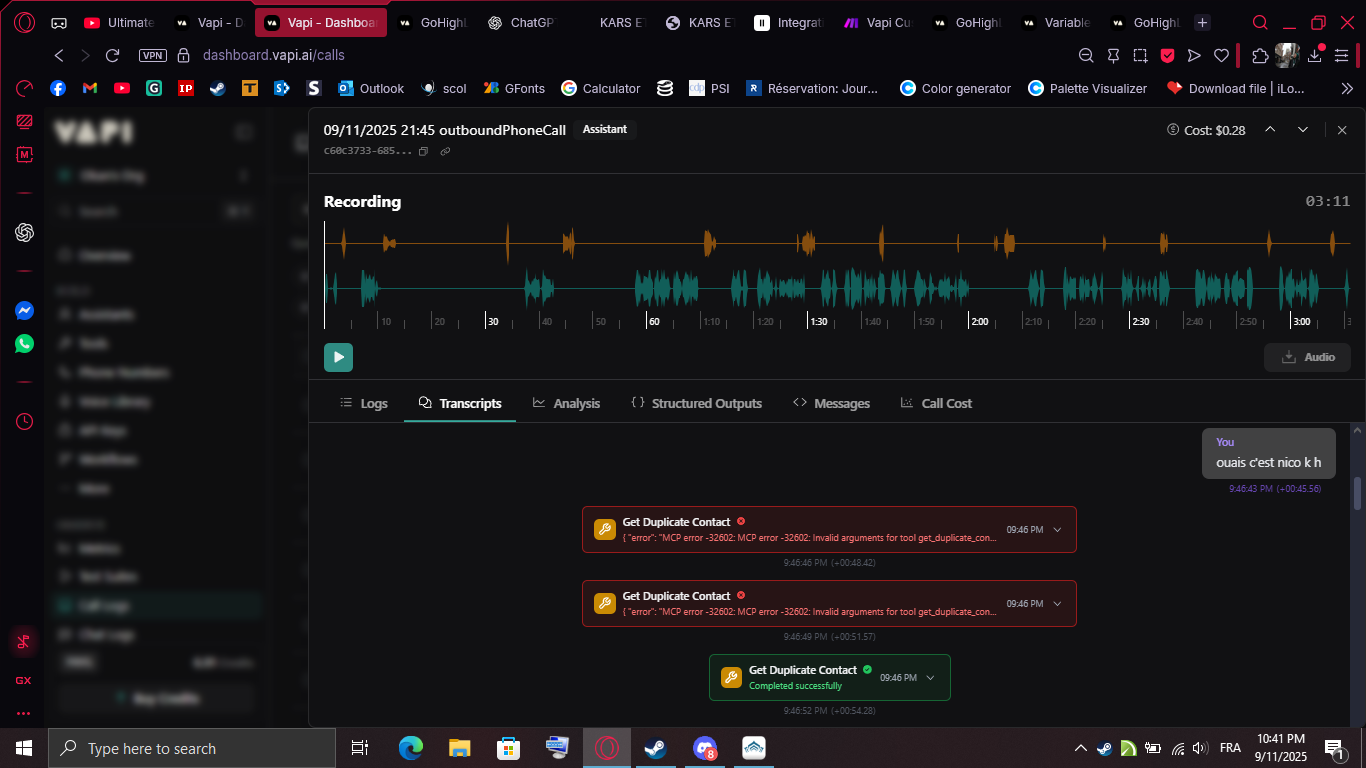Open the Gmail bookmark
The image size is (1366, 768).
tap(90, 88)
